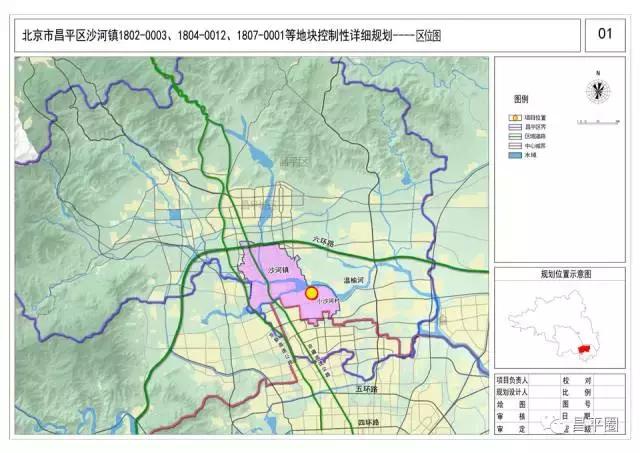Click the map title text 北京市昌平区沙河镇
Viewport: 640px width, 453px height.
(70, 36)
